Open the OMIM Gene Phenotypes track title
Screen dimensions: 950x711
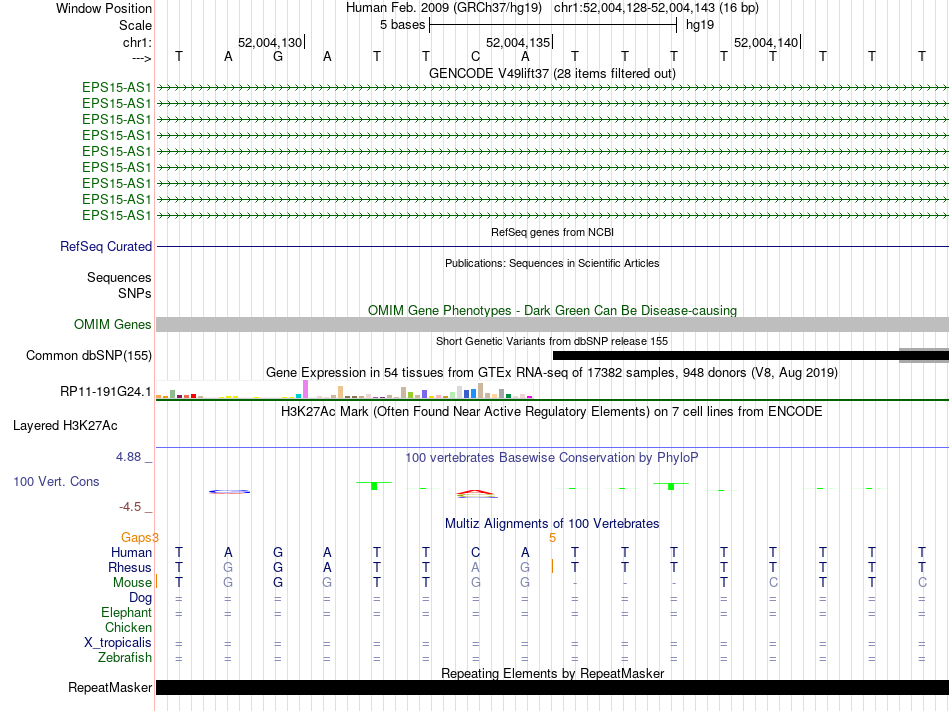552,310
